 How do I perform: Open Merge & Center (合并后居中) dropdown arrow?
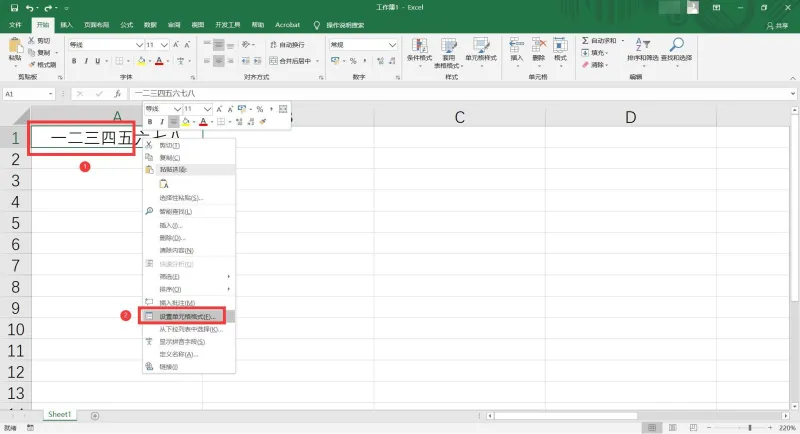pyautogui.click(x=317, y=61)
